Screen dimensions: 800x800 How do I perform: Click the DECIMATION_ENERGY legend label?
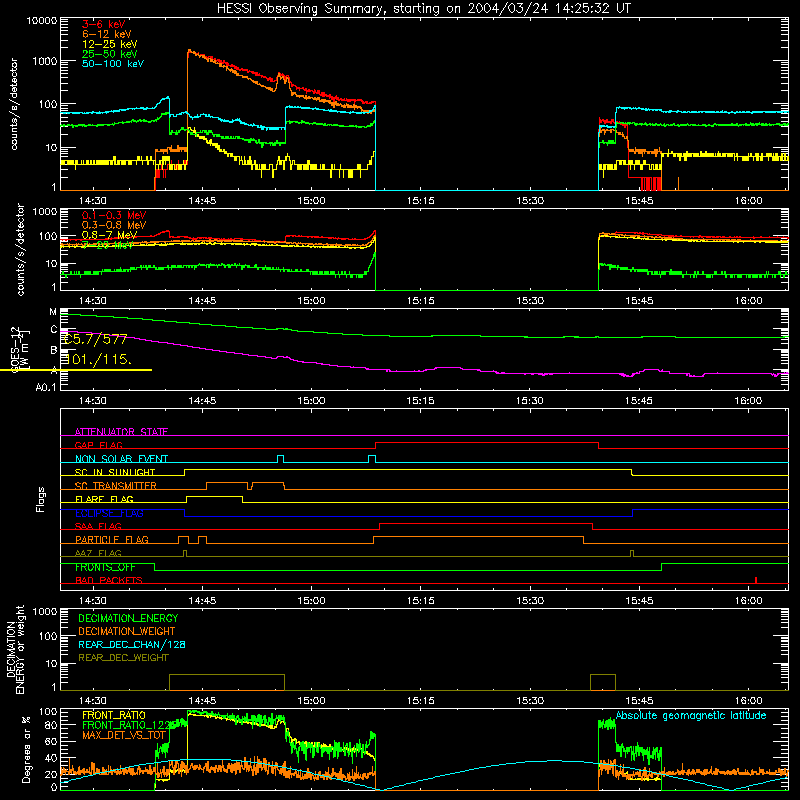[x=128, y=618]
